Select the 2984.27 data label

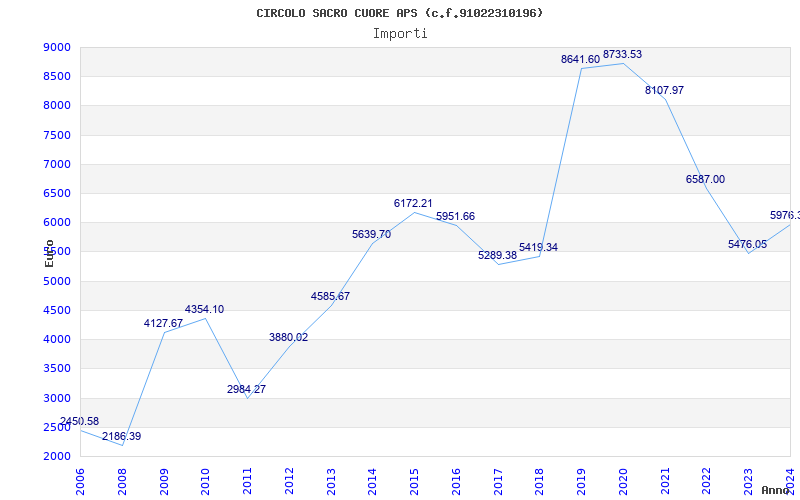point(246,389)
